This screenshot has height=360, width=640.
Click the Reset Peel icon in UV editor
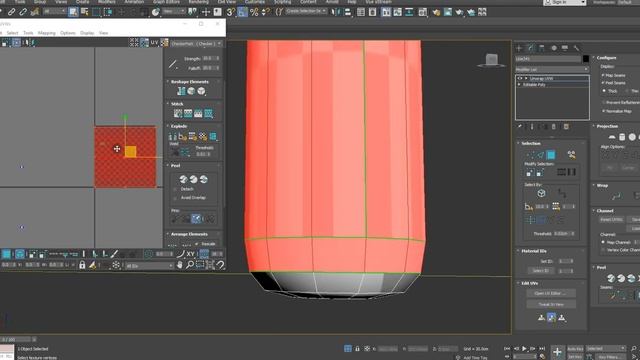pos(204,179)
